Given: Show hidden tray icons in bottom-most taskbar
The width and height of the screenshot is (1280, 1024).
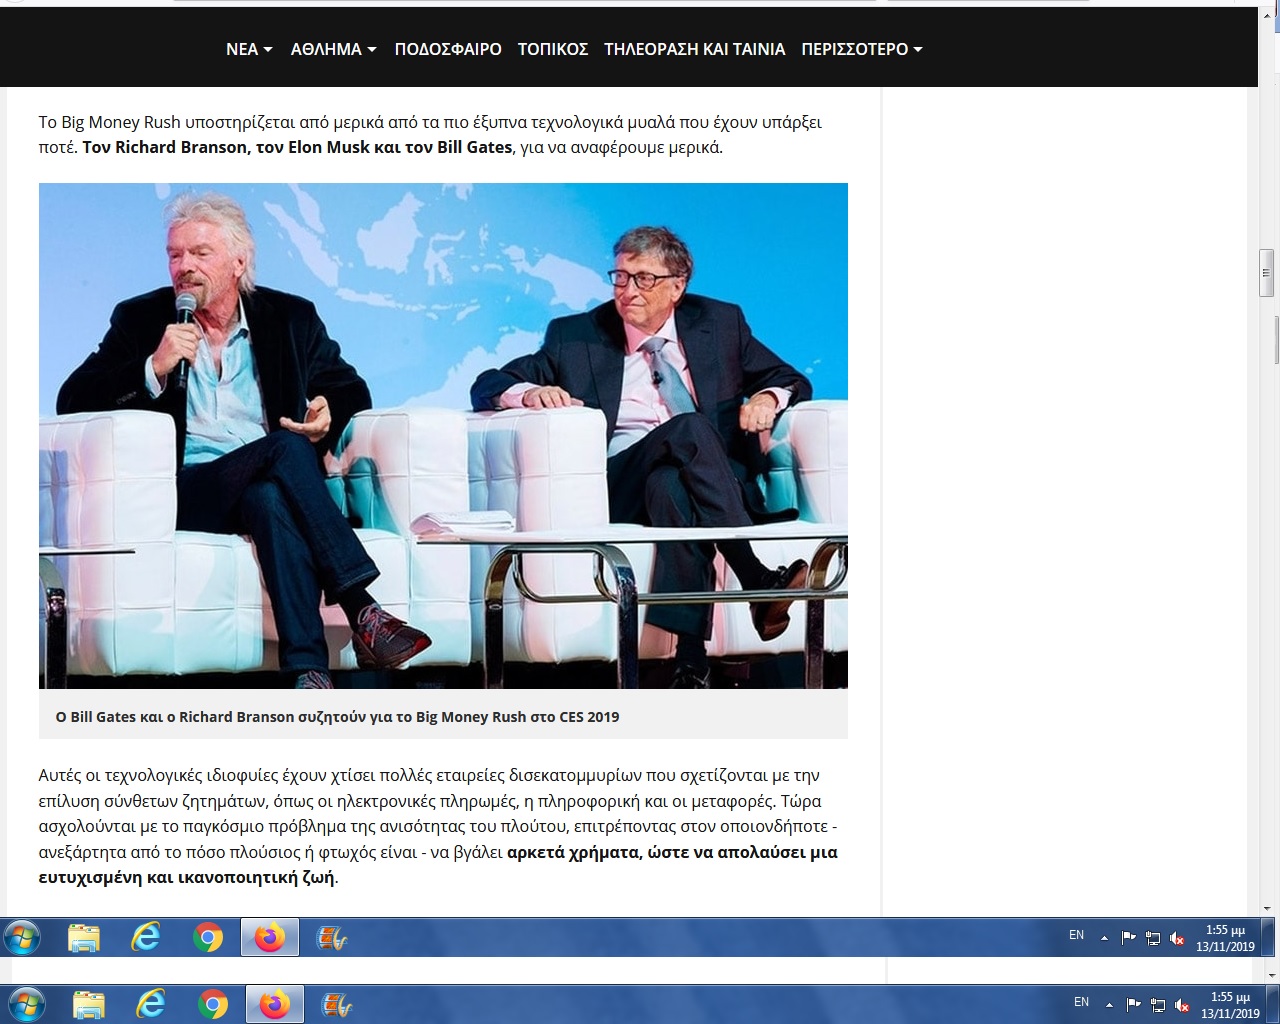Looking at the screenshot, I should coord(1109,1004).
